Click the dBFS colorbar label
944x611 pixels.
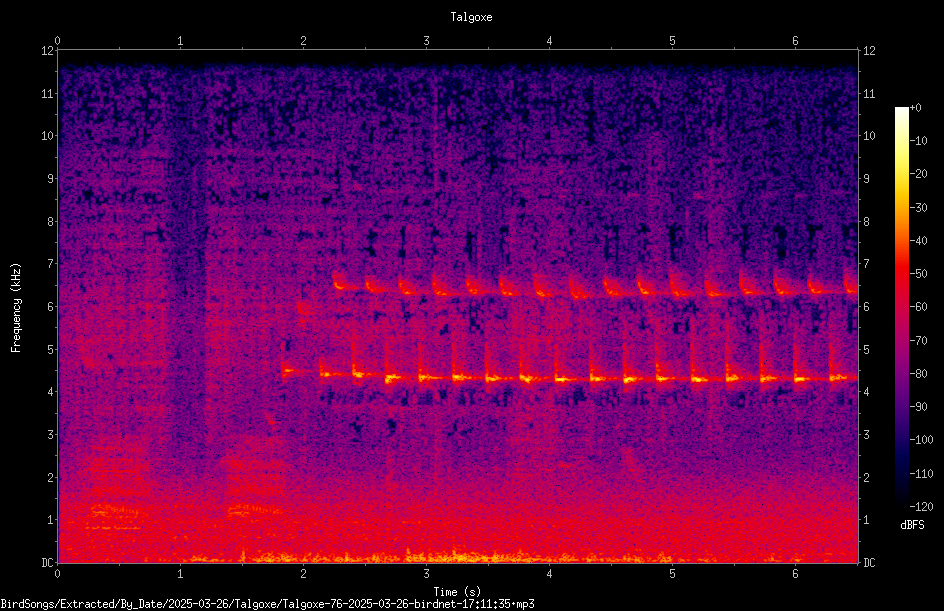tap(912, 525)
